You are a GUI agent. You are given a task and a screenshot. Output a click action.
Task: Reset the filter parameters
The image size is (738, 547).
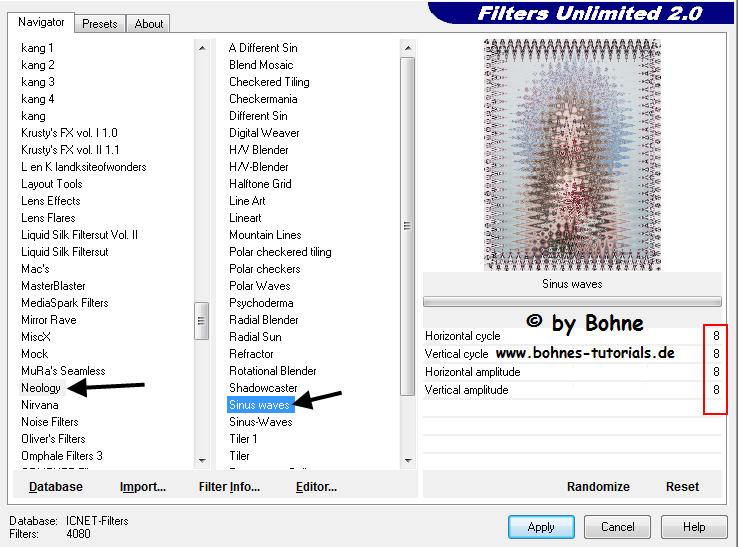coord(682,487)
